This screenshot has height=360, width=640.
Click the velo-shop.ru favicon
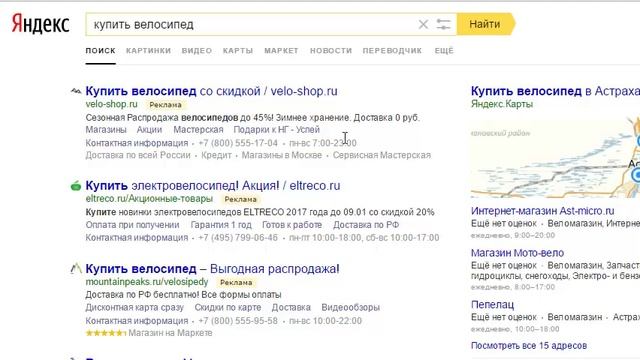point(76,91)
